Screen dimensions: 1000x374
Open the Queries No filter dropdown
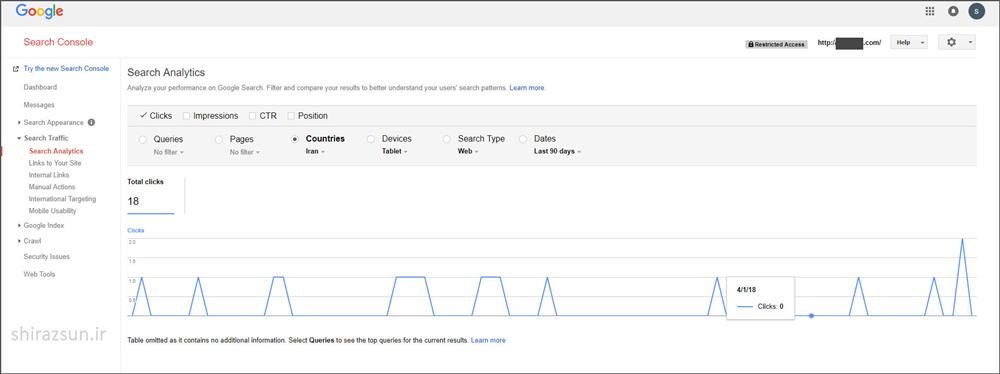tap(169, 152)
